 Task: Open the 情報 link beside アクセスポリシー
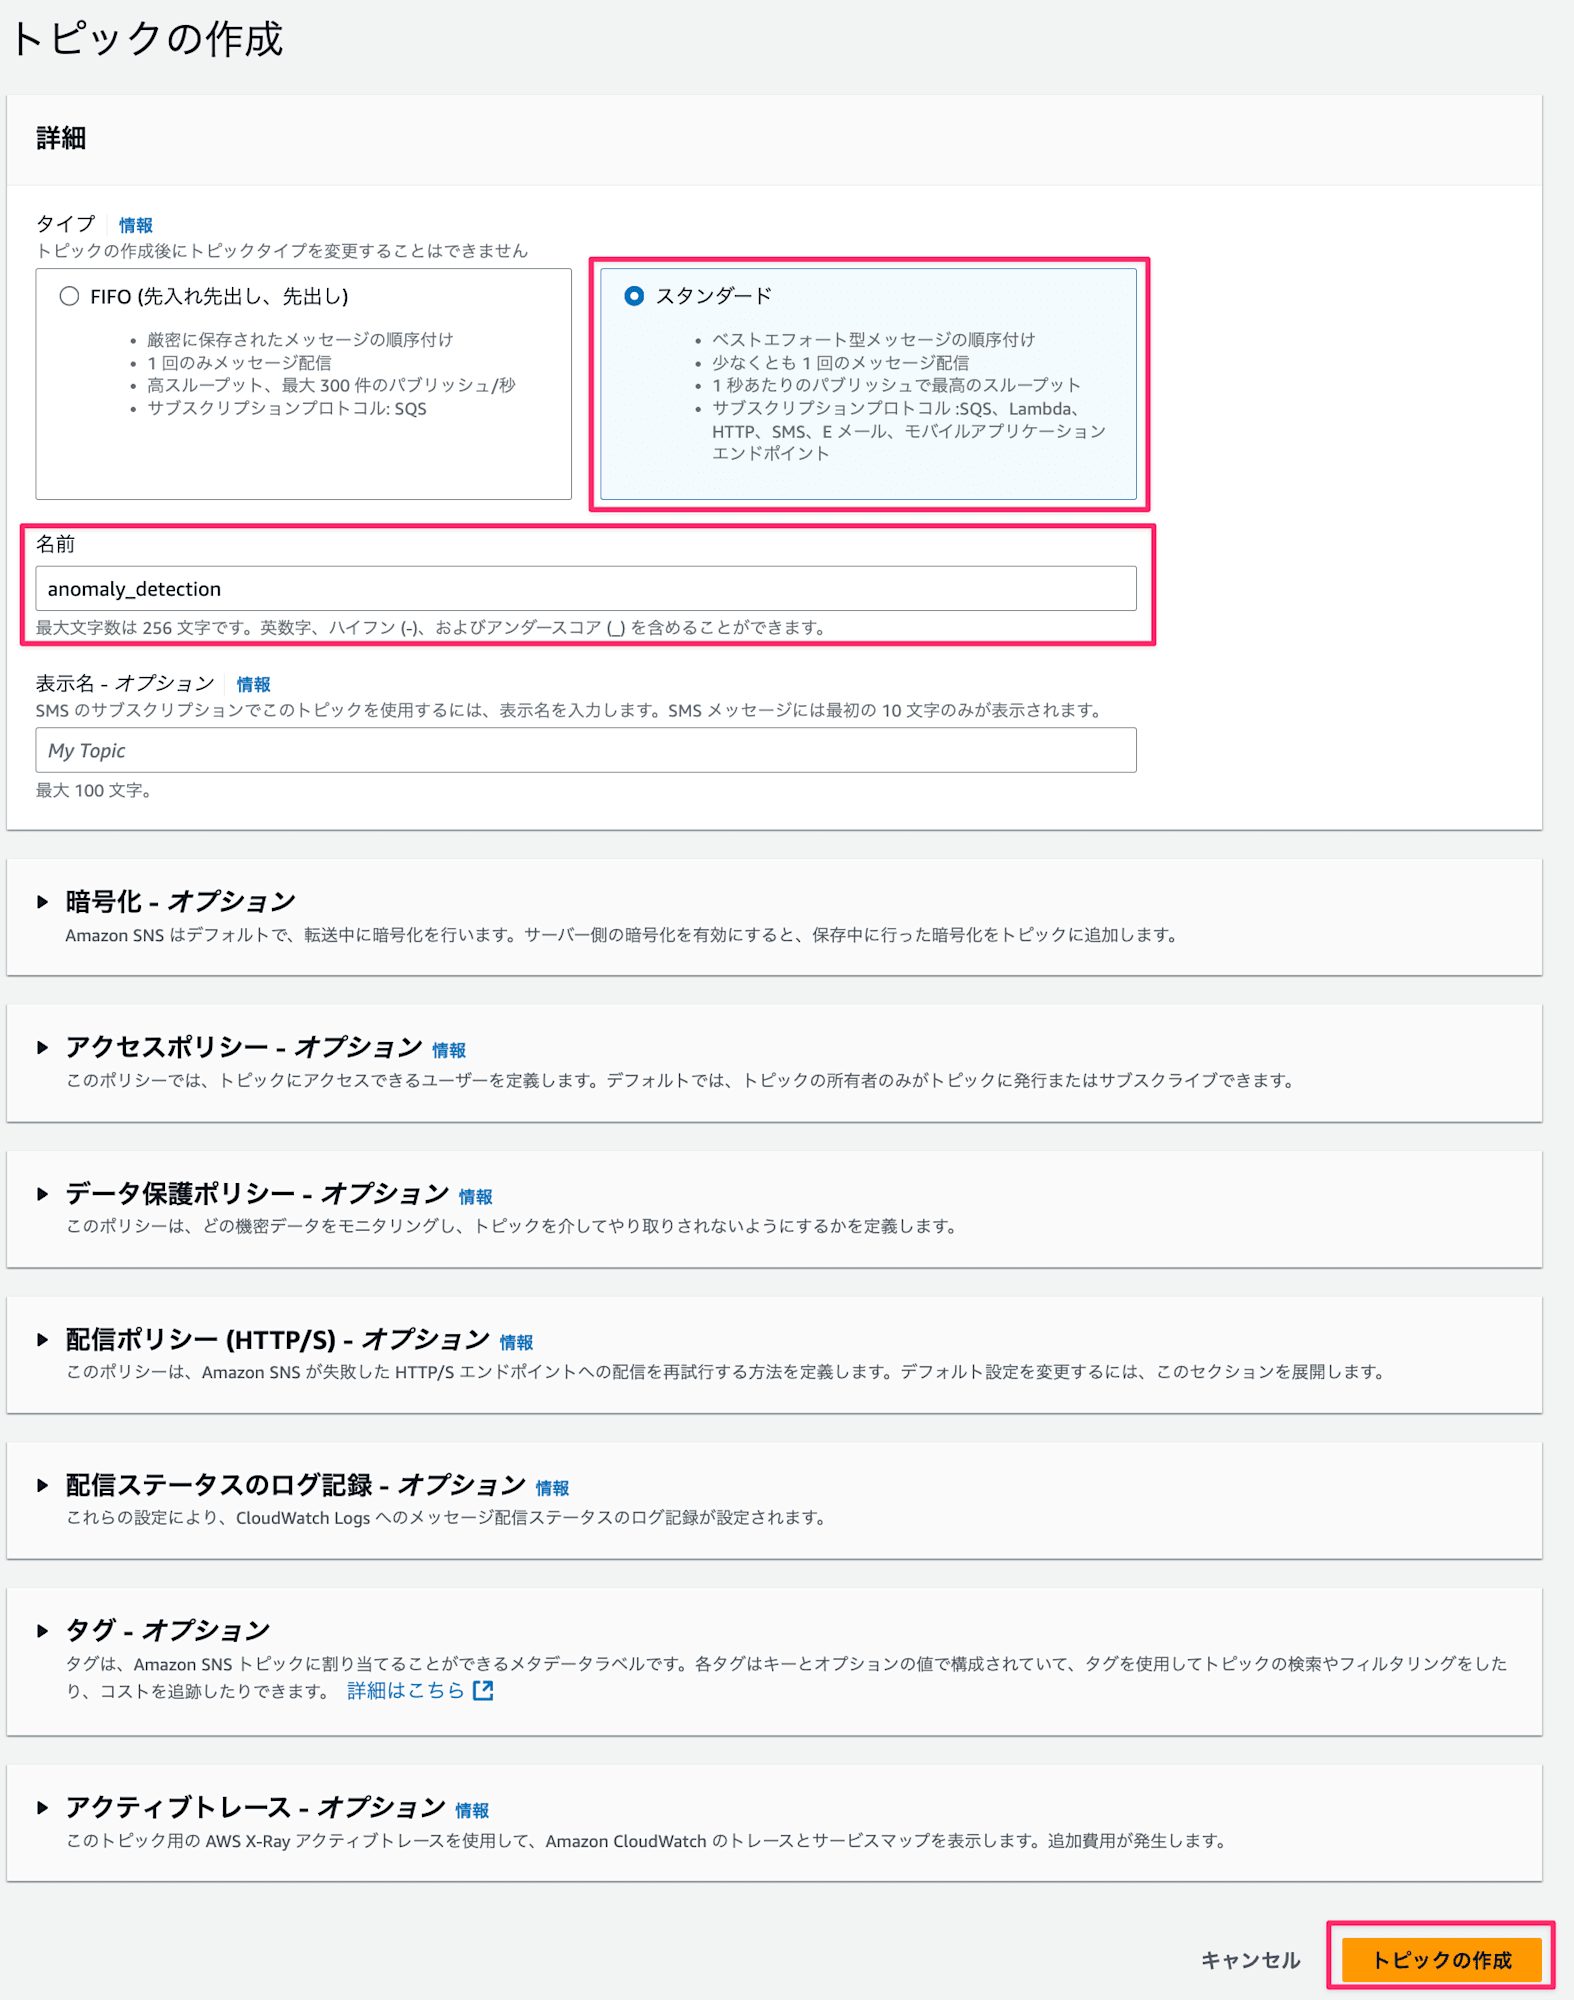[x=449, y=1050]
